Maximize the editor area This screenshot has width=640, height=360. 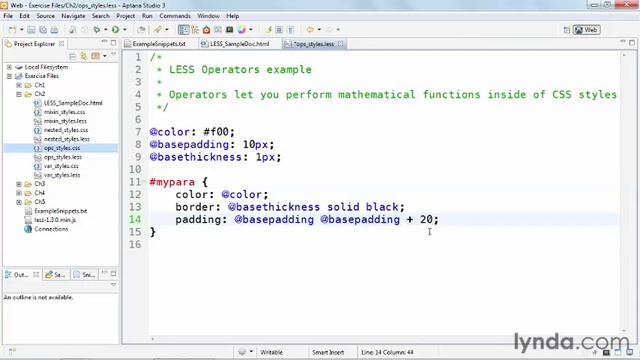click(x=632, y=42)
